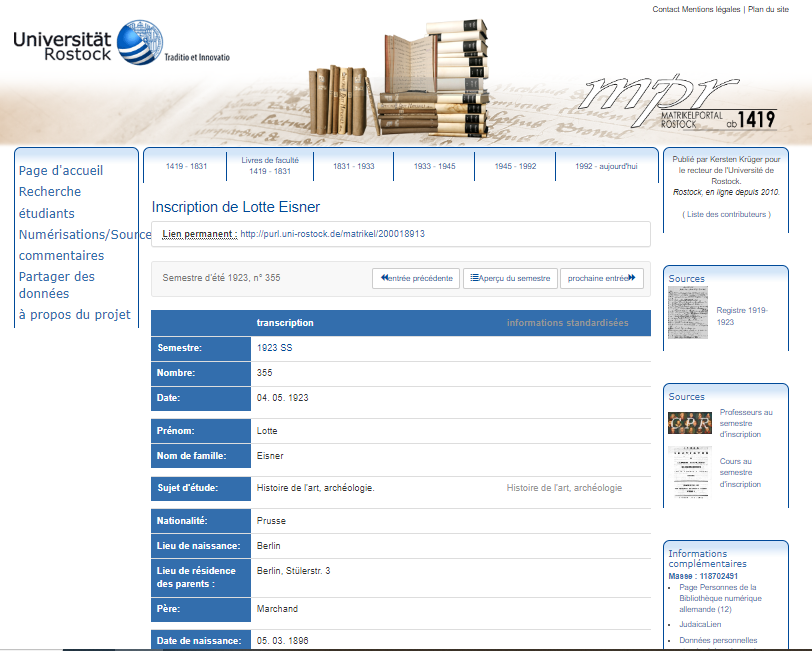Go to prochaine entrée
Viewport: 812px width, 651px height.
click(602, 278)
